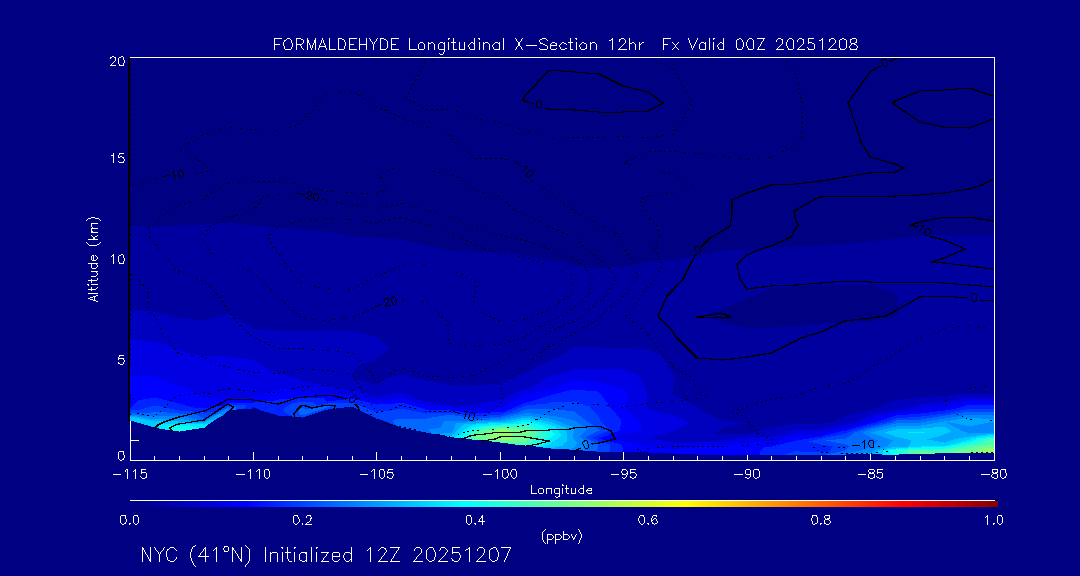
Task: Click the ppbv color scale bar
Action: coord(563,504)
